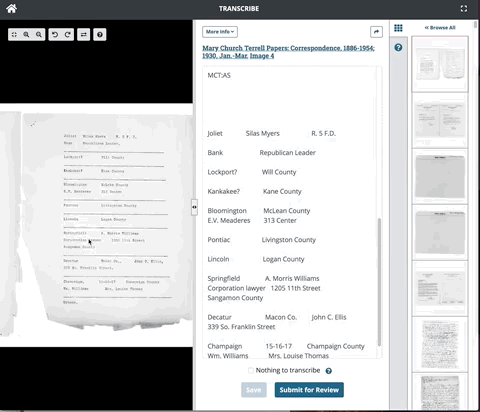Zoom in on the document image
The height and width of the screenshot is (412, 480).
(x=26, y=34)
